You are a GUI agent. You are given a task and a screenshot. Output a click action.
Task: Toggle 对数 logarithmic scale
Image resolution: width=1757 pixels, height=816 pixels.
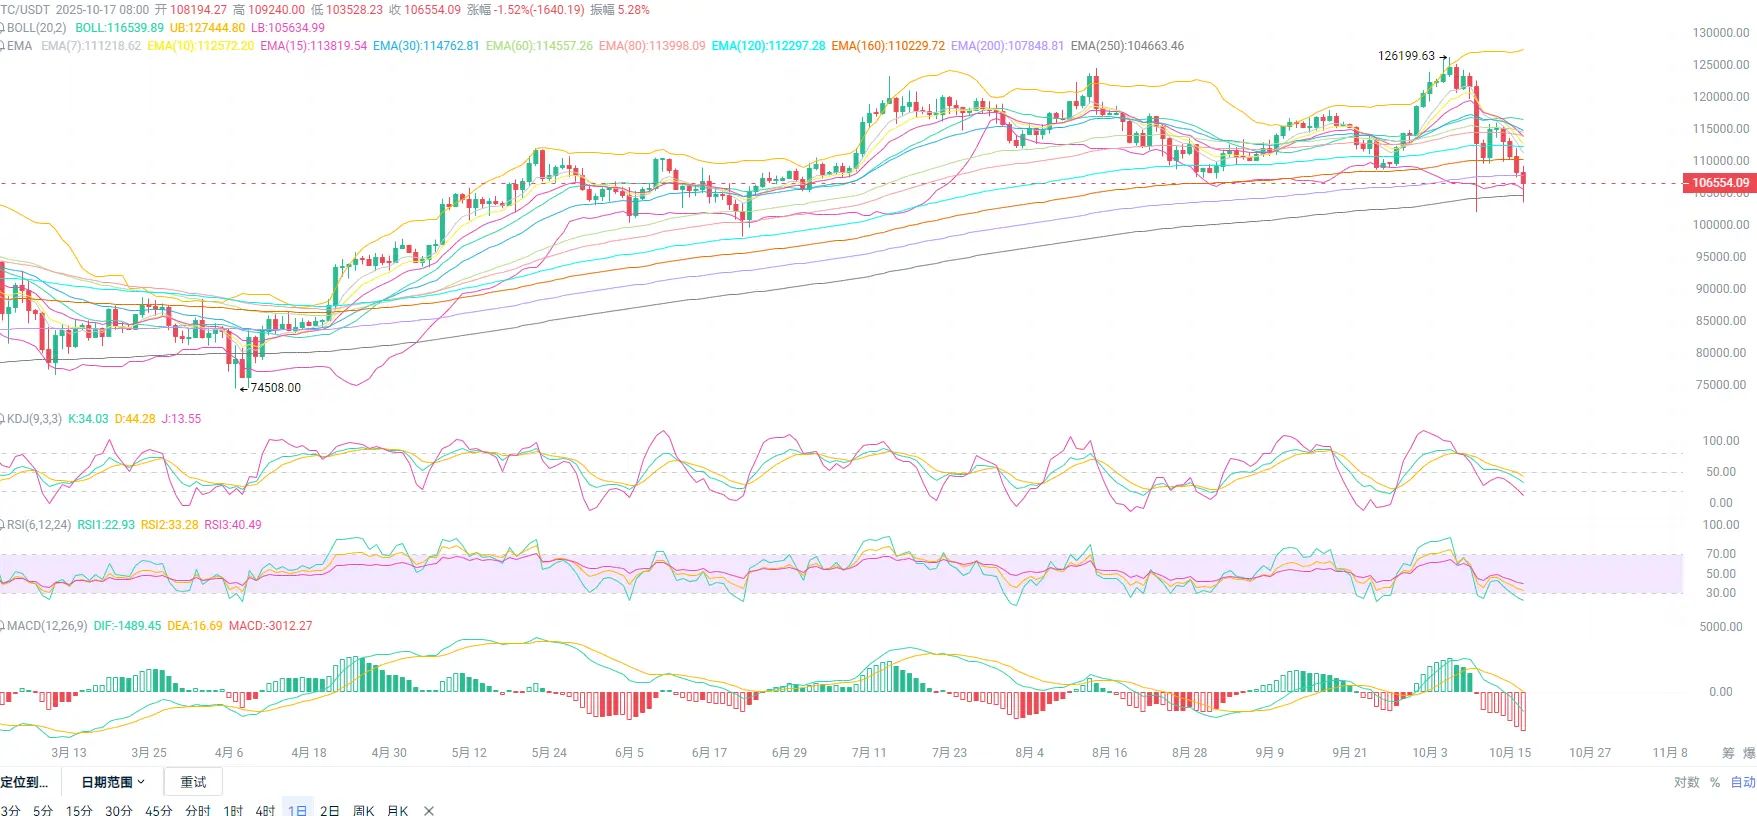tap(1687, 782)
